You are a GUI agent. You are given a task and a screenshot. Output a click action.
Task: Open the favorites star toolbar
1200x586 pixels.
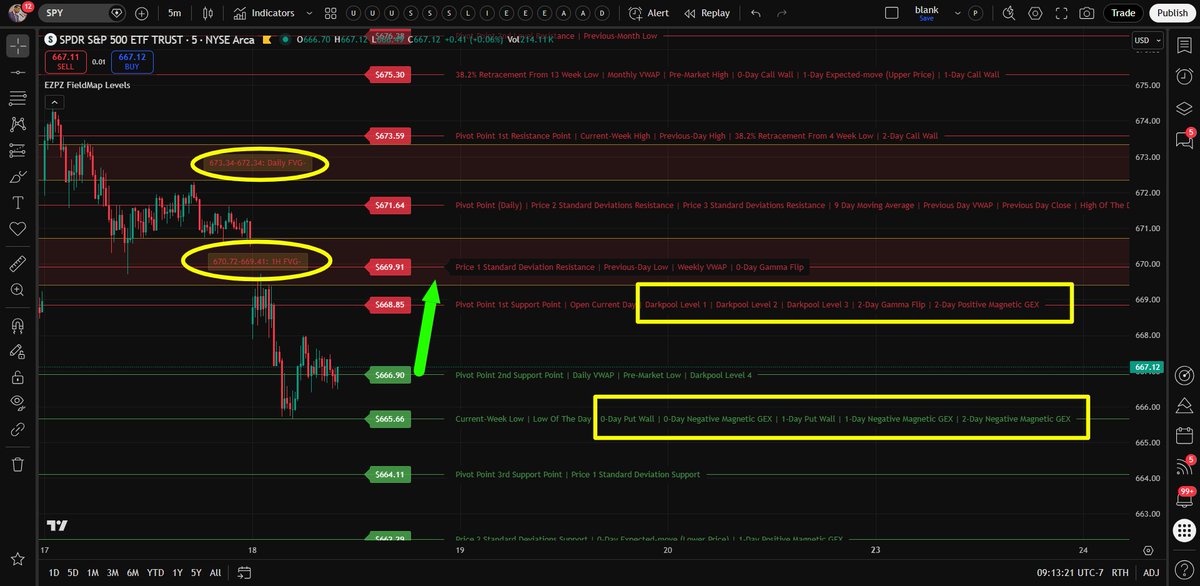tap(17, 557)
